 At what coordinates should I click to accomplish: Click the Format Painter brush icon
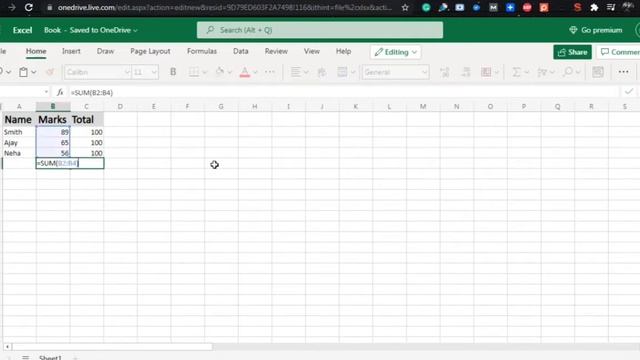50,72
